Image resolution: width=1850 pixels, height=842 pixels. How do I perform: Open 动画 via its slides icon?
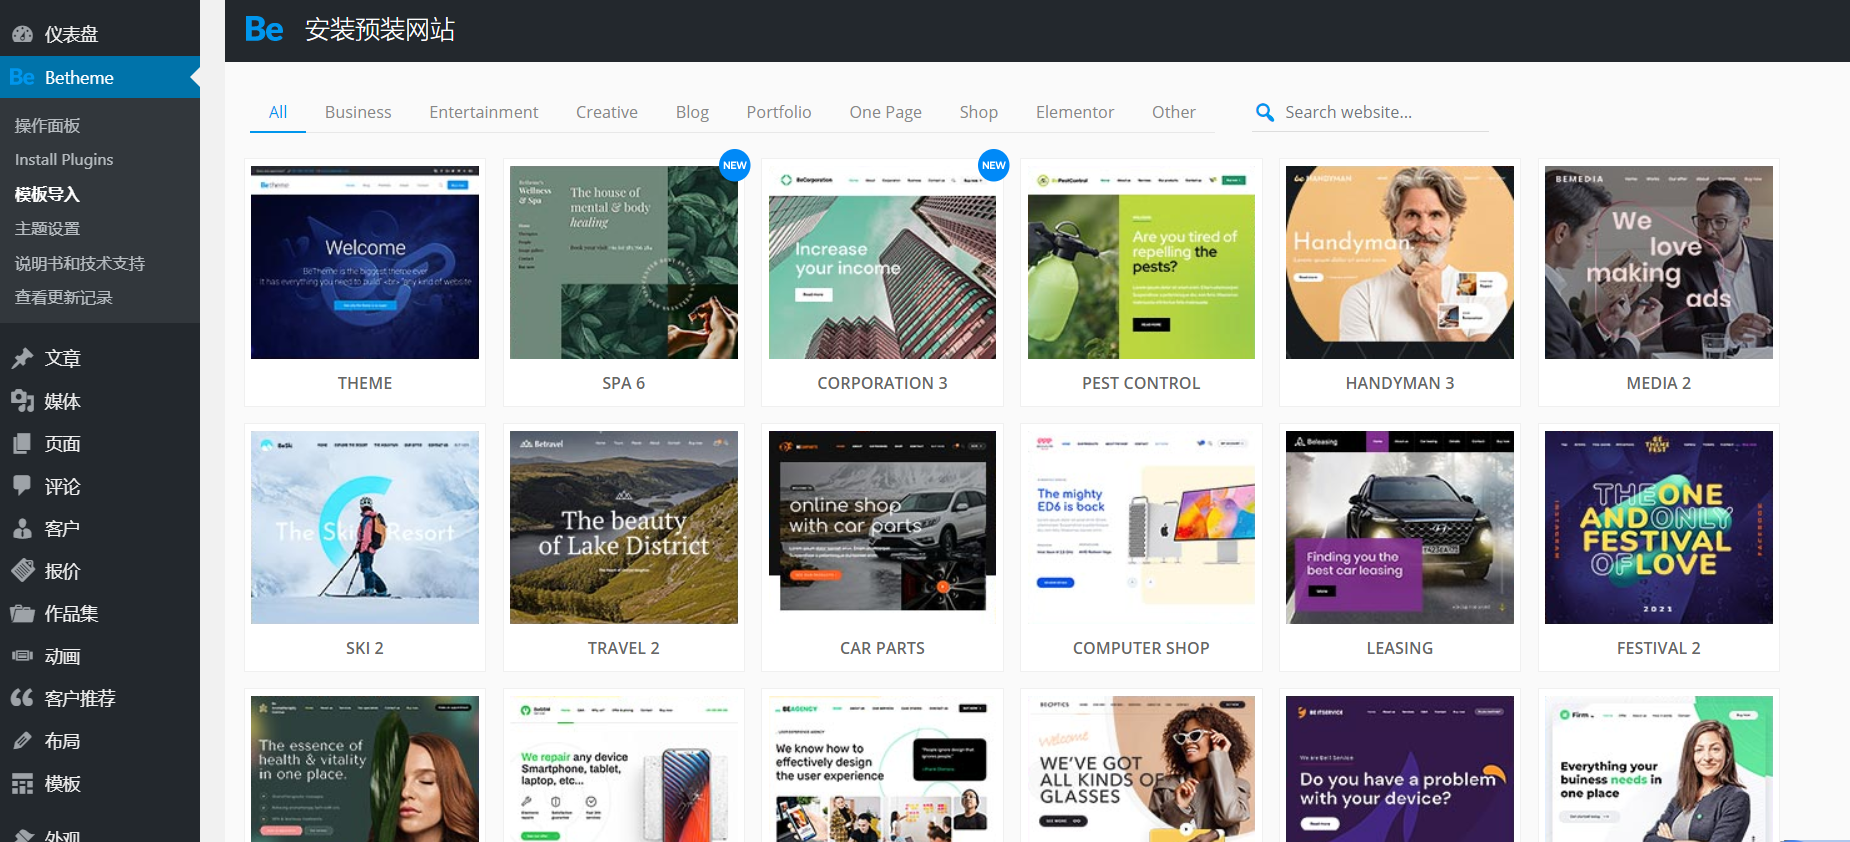(22, 656)
